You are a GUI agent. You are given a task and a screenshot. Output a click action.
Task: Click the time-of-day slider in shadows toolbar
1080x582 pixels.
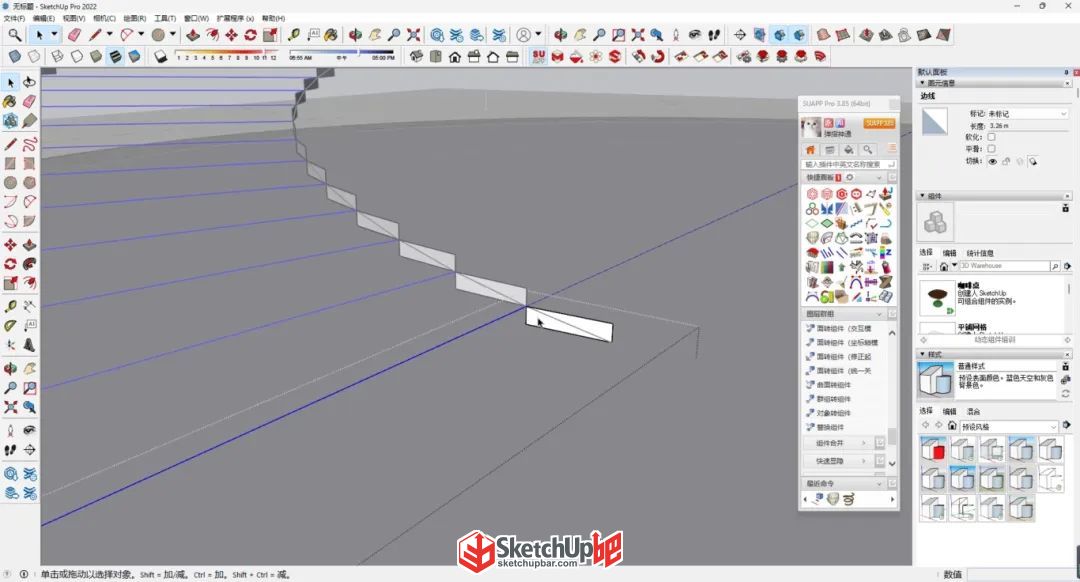click(x=342, y=53)
